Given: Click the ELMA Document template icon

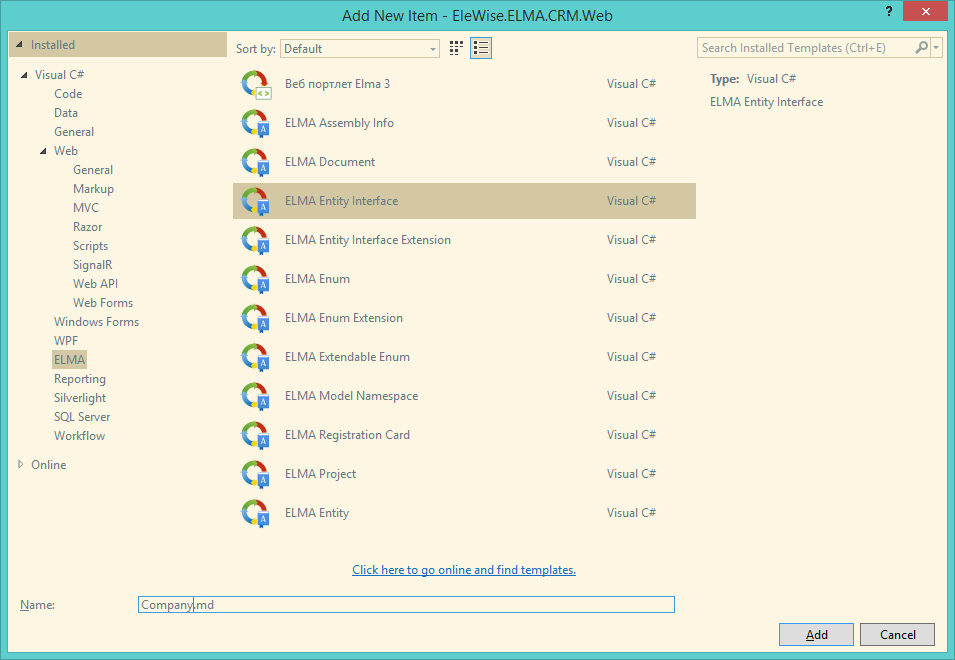Looking at the screenshot, I should pos(256,162).
